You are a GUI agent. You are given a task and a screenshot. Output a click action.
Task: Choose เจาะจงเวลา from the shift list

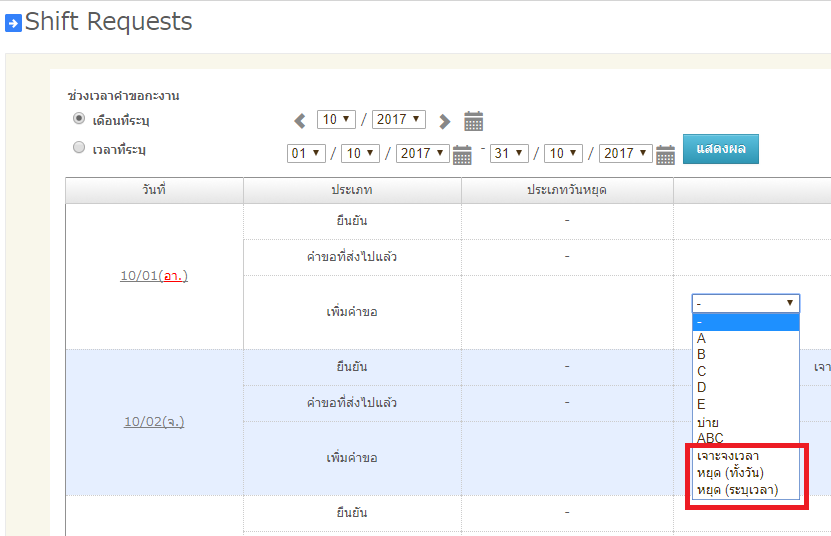(x=727, y=455)
